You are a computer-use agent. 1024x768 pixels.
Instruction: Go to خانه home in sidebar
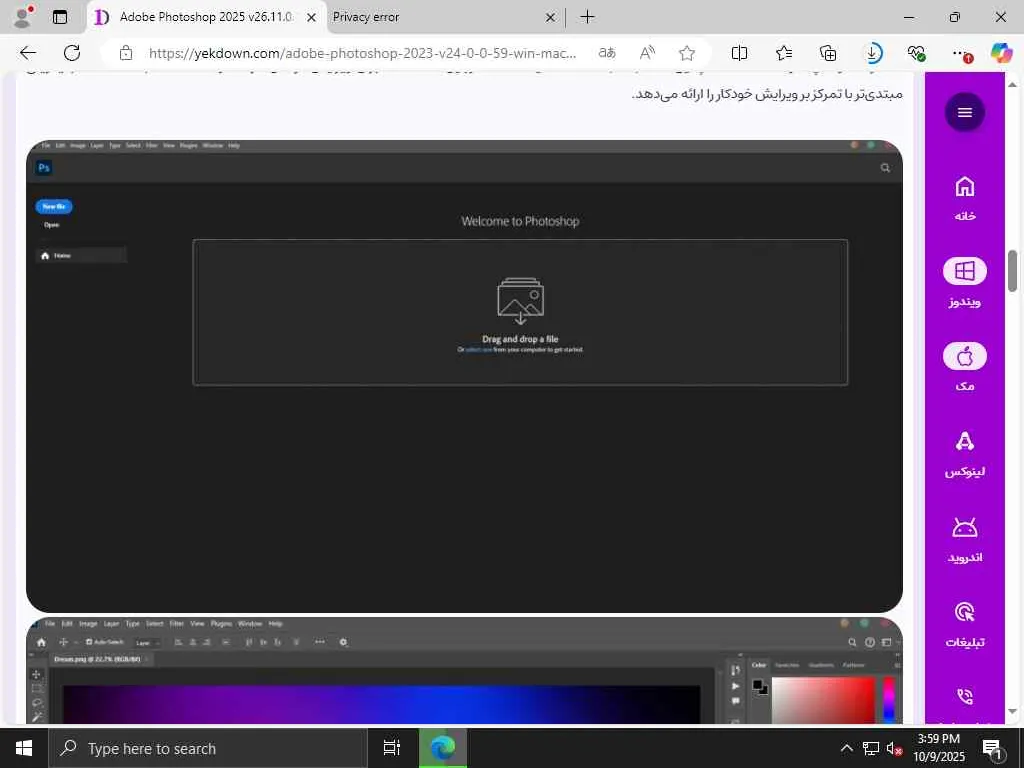click(965, 199)
